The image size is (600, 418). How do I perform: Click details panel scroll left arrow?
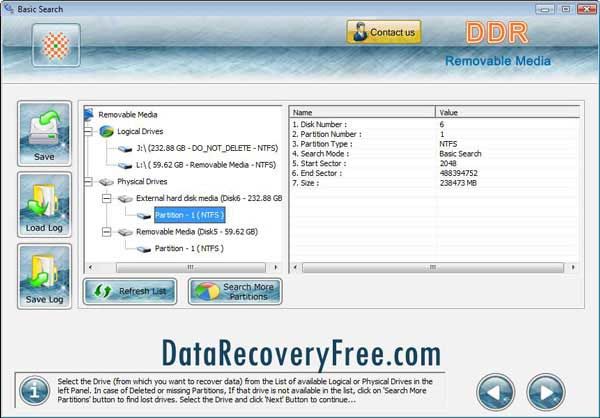295,267
